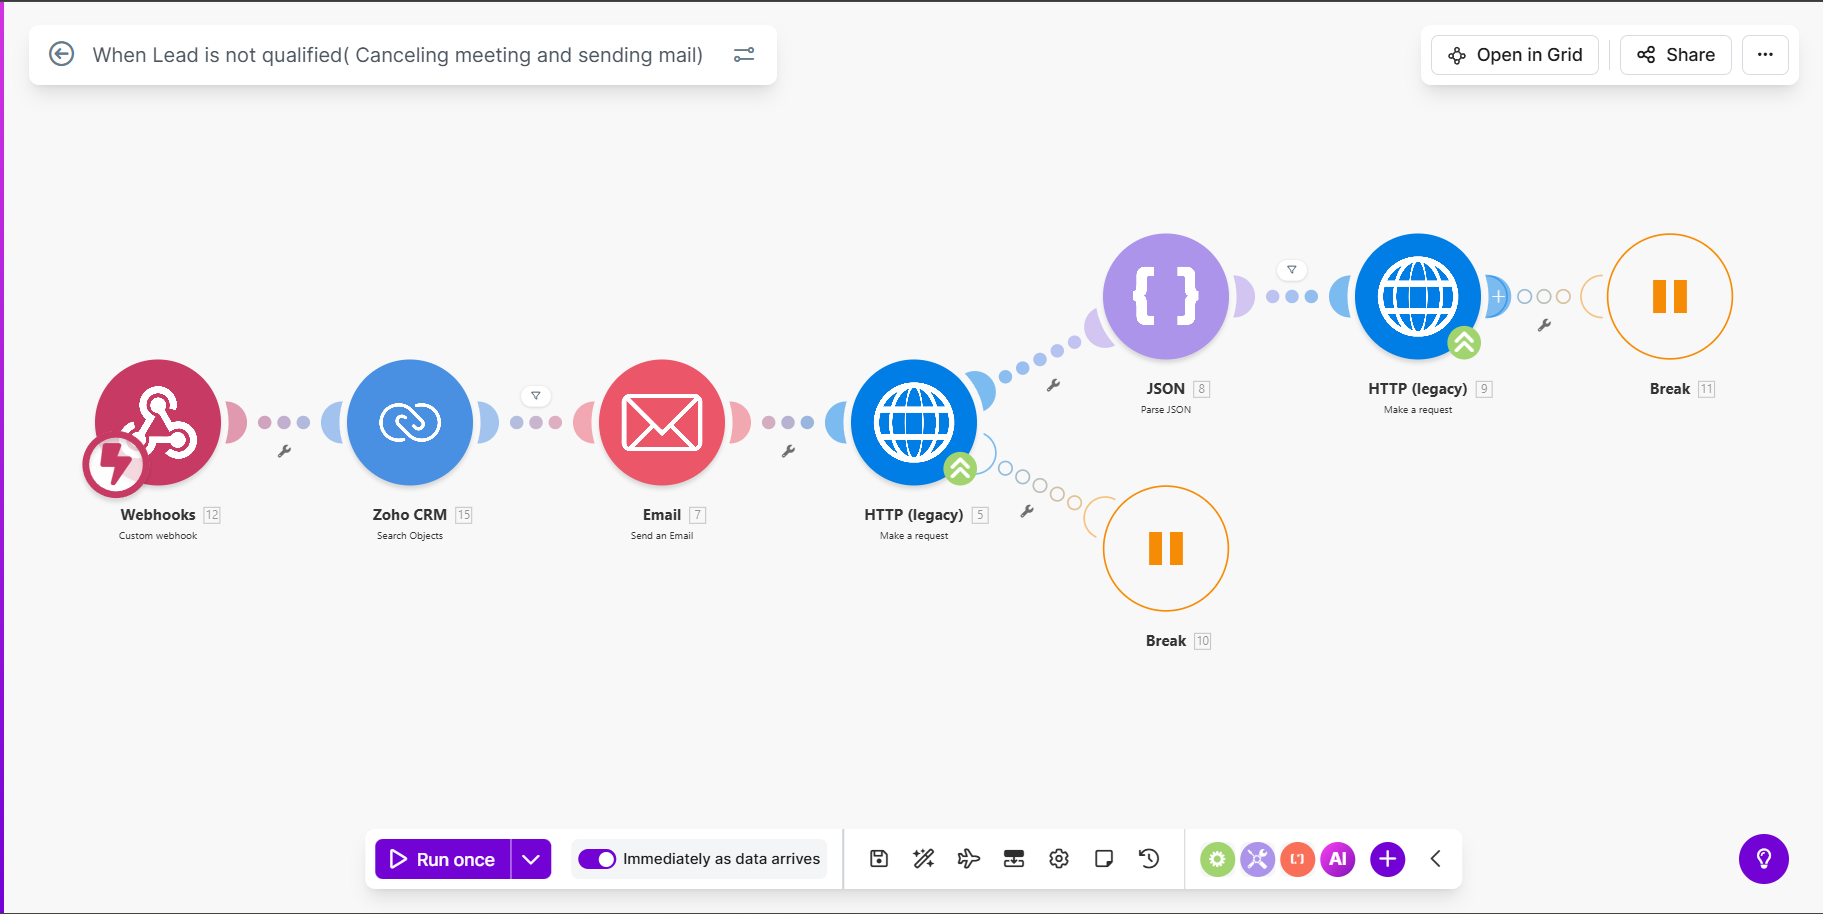The image size is (1823, 914).
Task: Click the scenario title to rename it
Action: [398, 55]
